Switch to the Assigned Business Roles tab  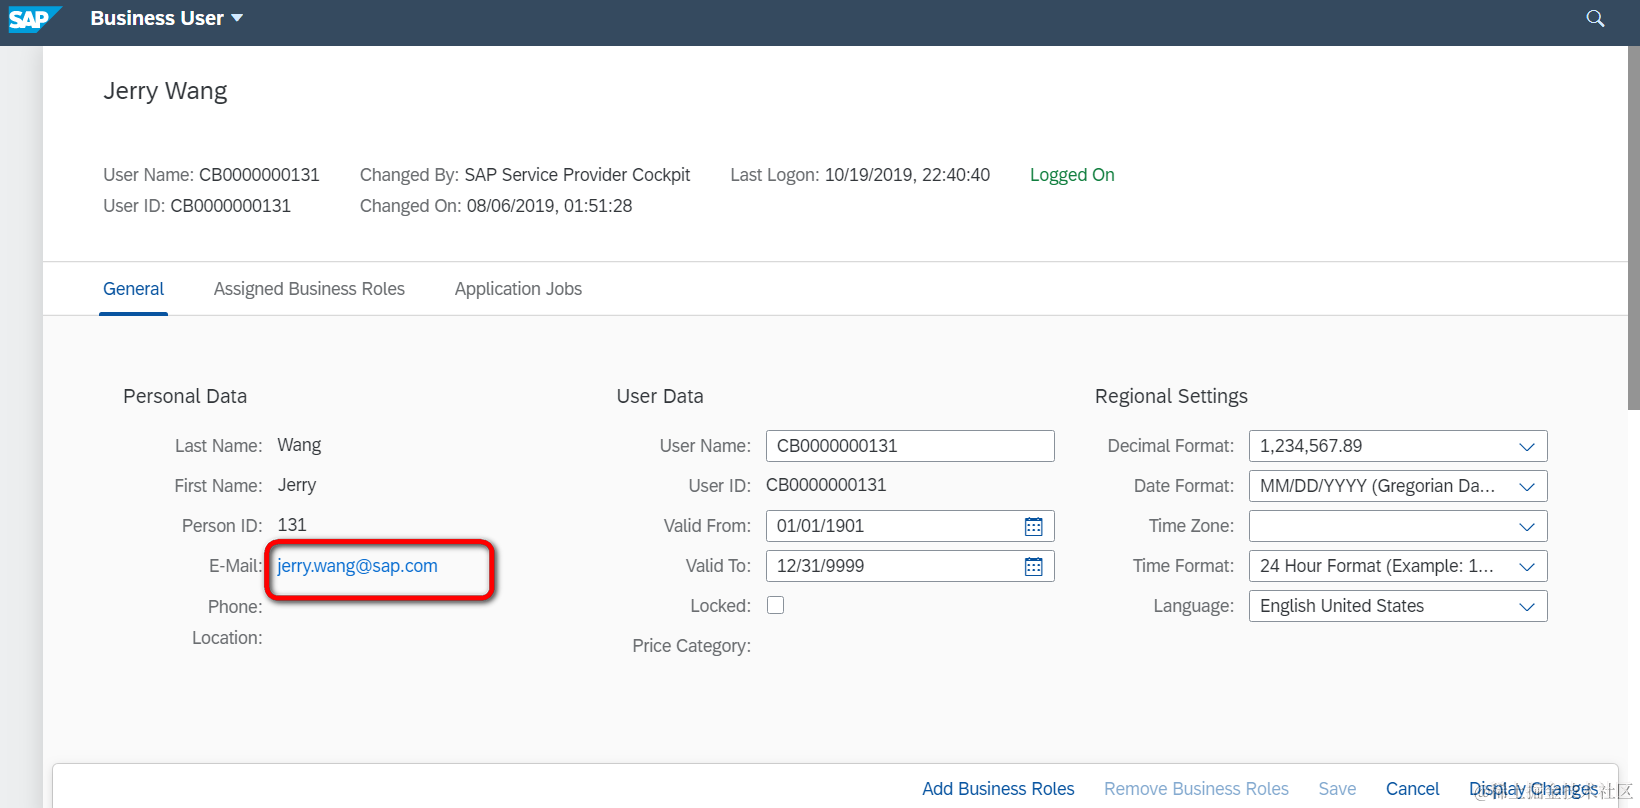pos(309,289)
